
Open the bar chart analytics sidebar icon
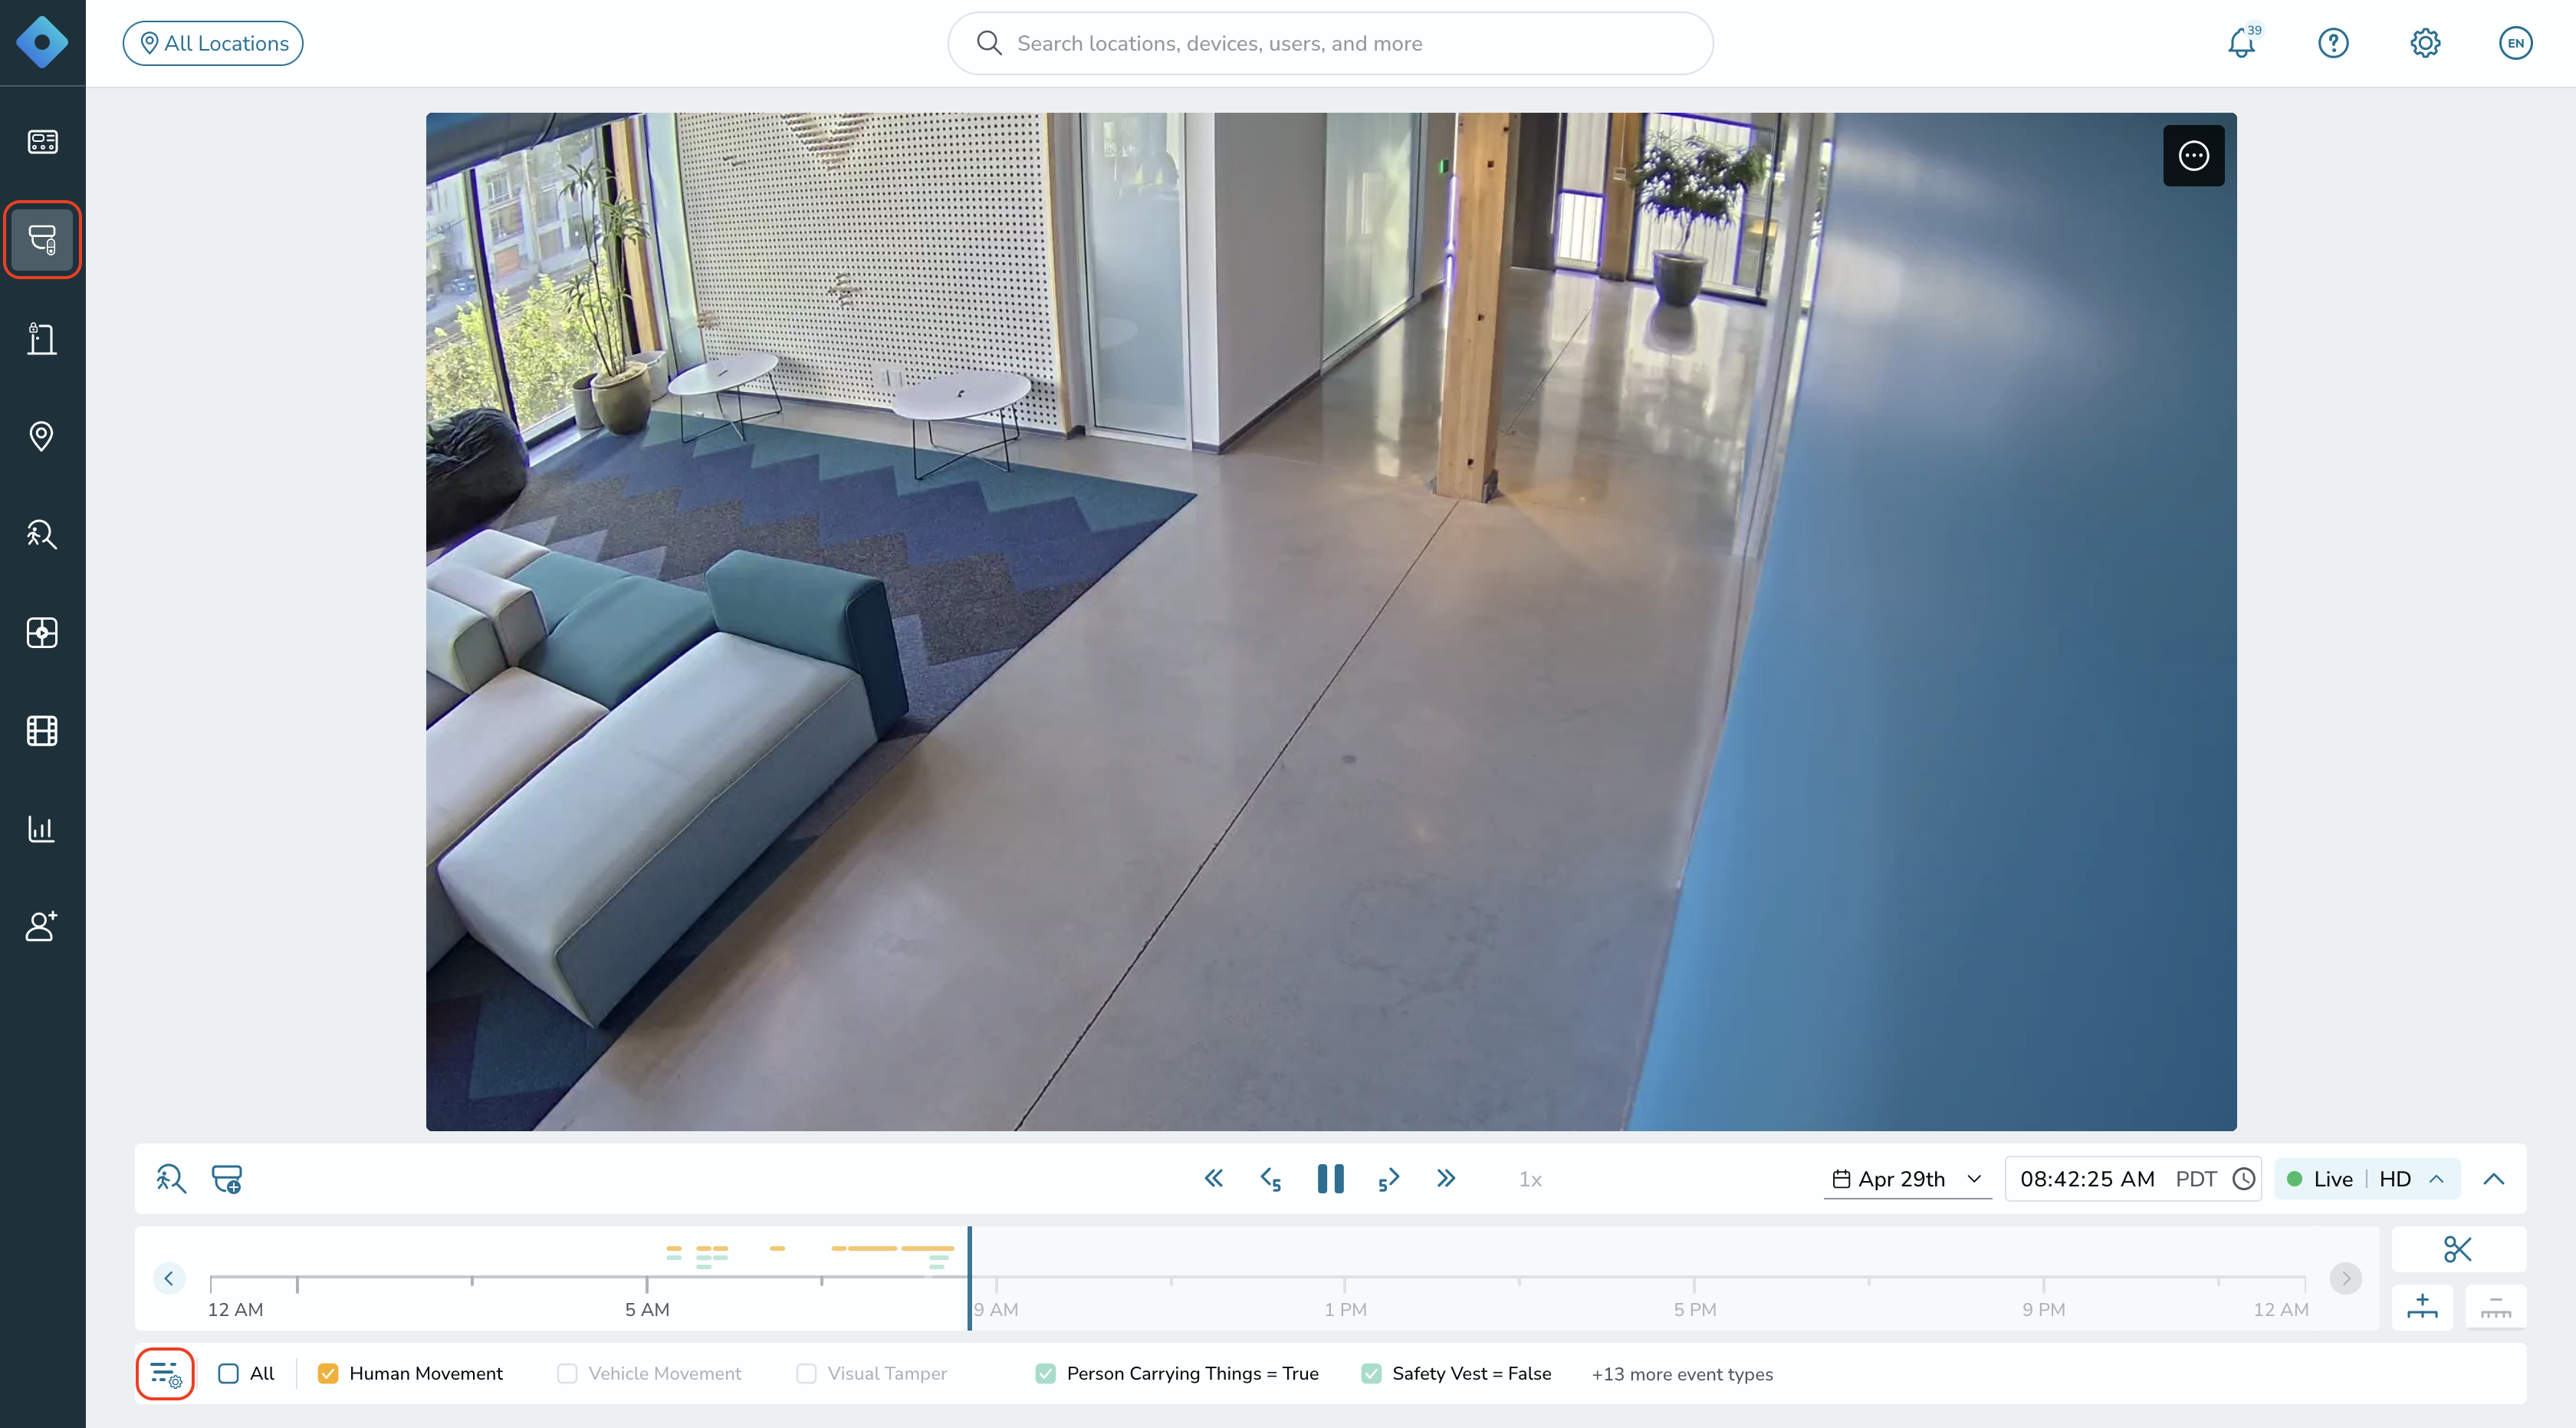[42, 829]
